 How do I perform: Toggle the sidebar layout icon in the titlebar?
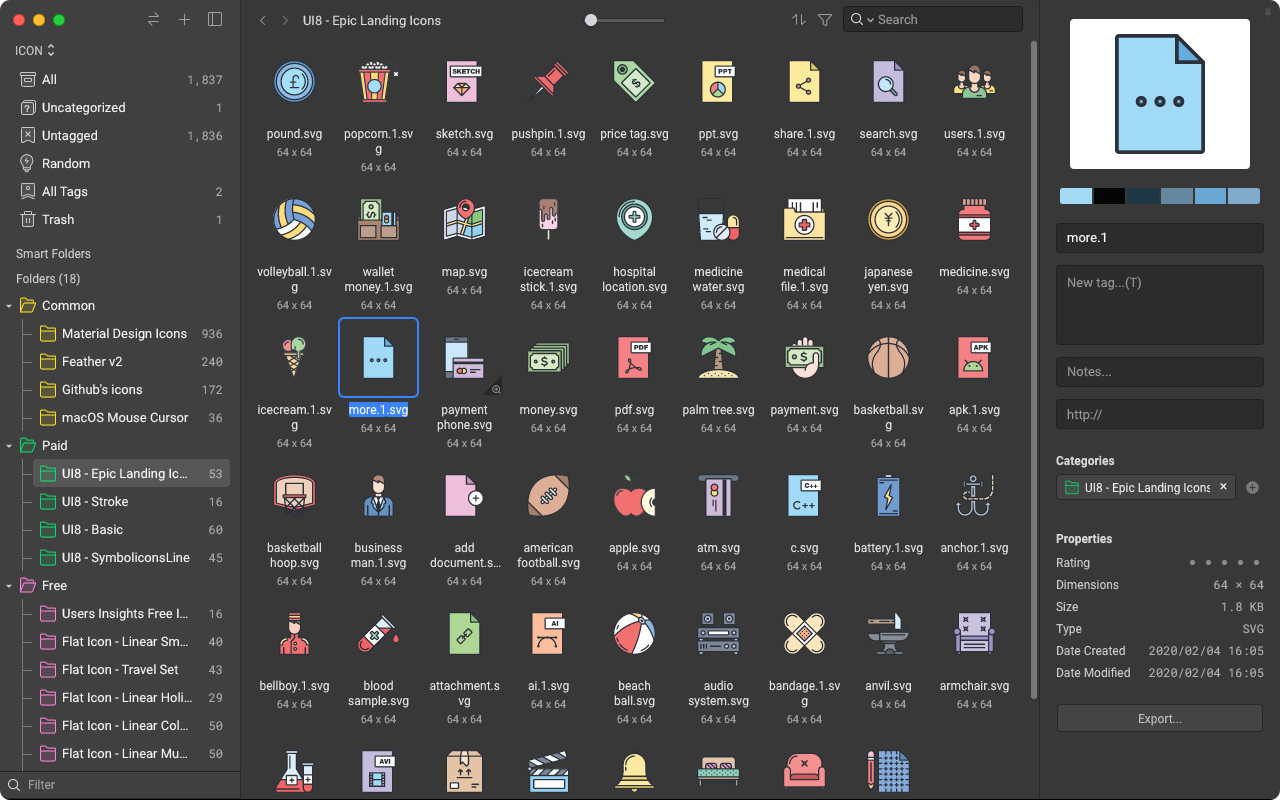tap(215, 19)
